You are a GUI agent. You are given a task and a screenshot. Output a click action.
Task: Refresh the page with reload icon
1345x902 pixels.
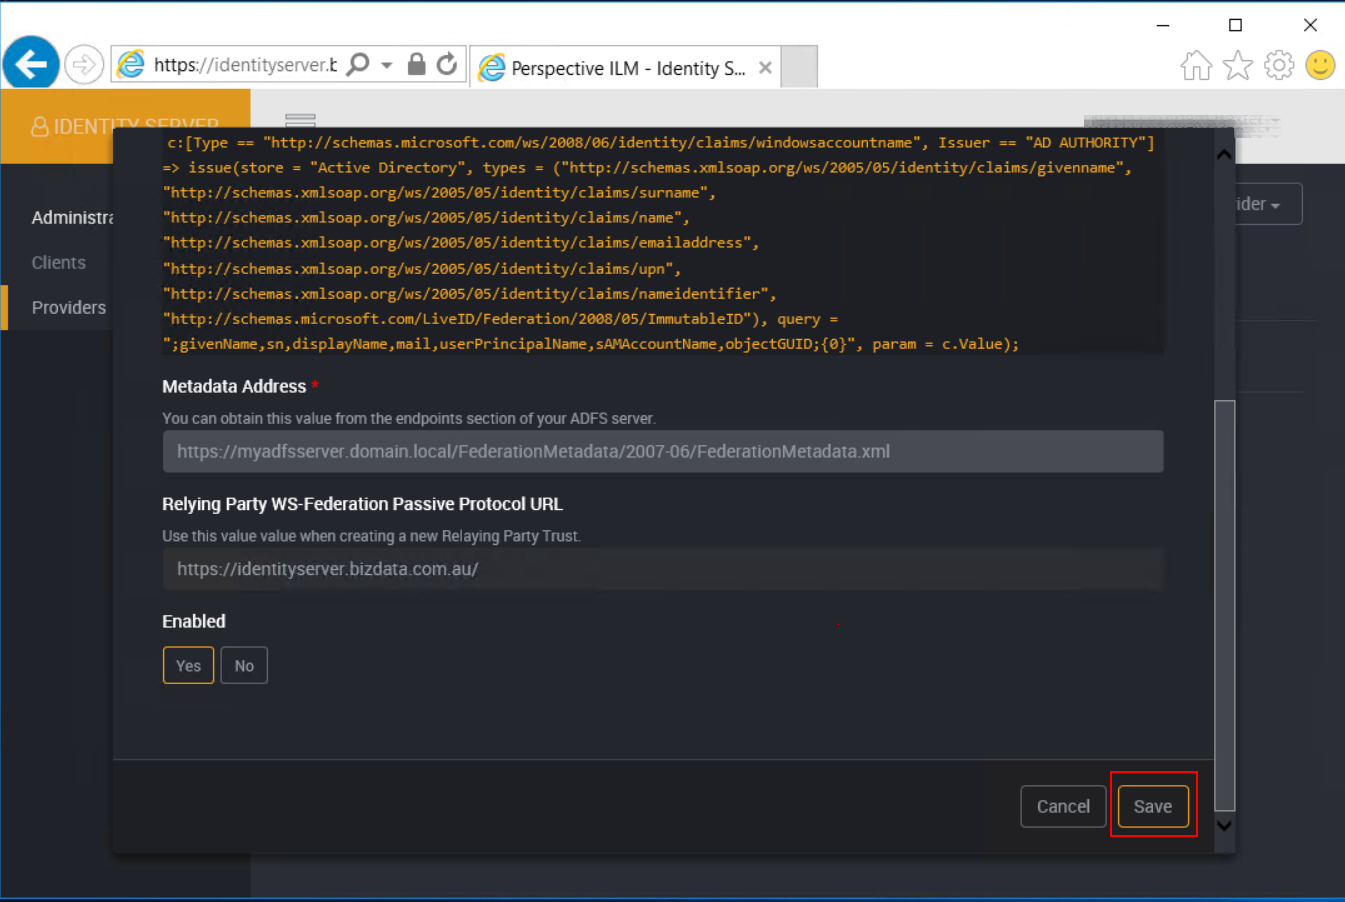pos(447,64)
